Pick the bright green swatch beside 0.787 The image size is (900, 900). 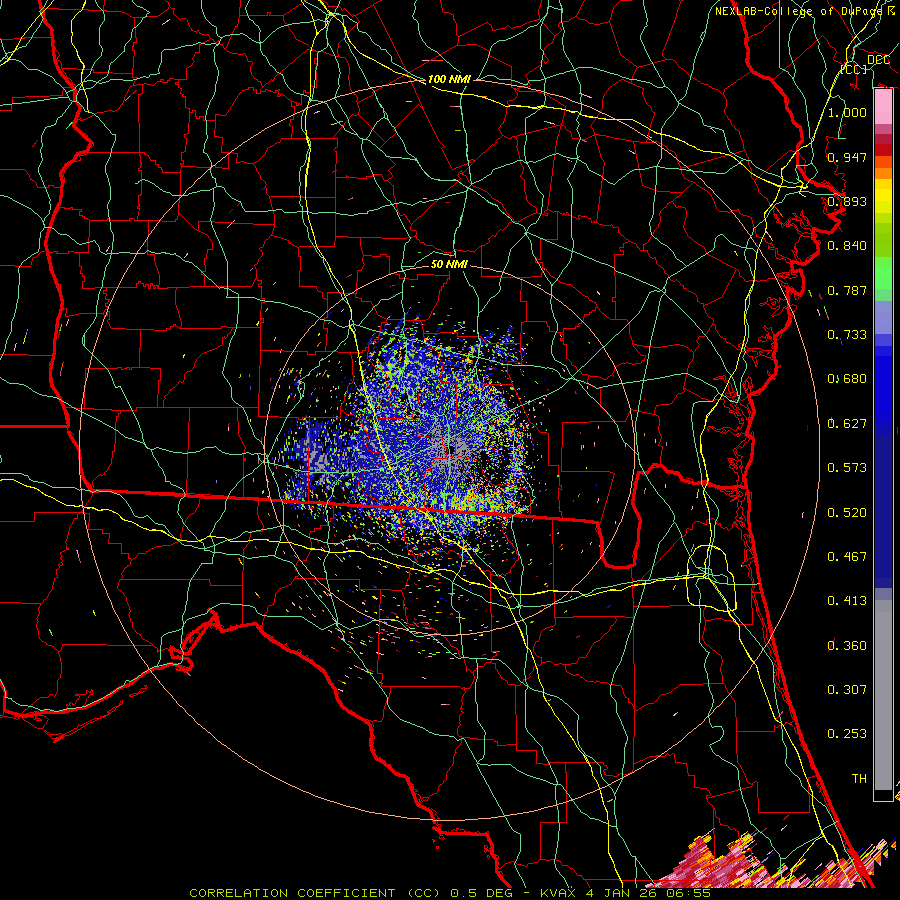click(883, 277)
